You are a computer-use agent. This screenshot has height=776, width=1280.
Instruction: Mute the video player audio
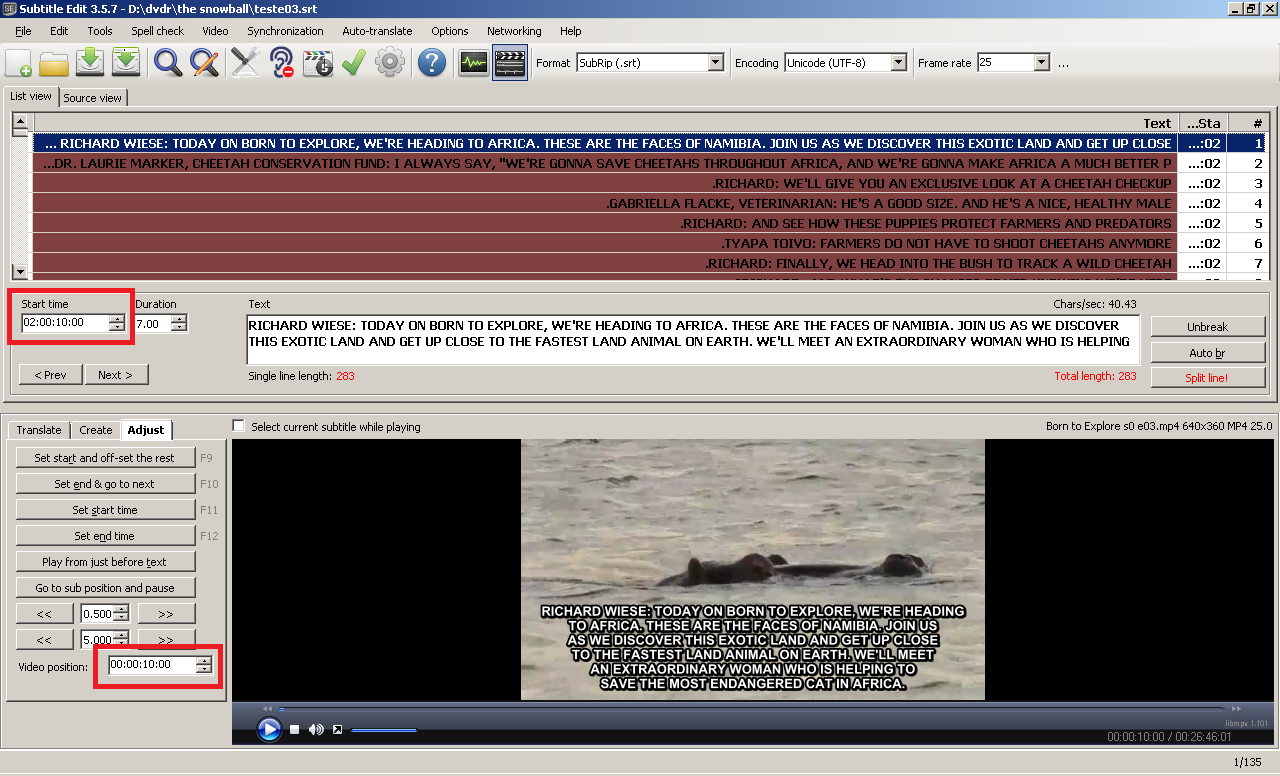pyautogui.click(x=316, y=730)
